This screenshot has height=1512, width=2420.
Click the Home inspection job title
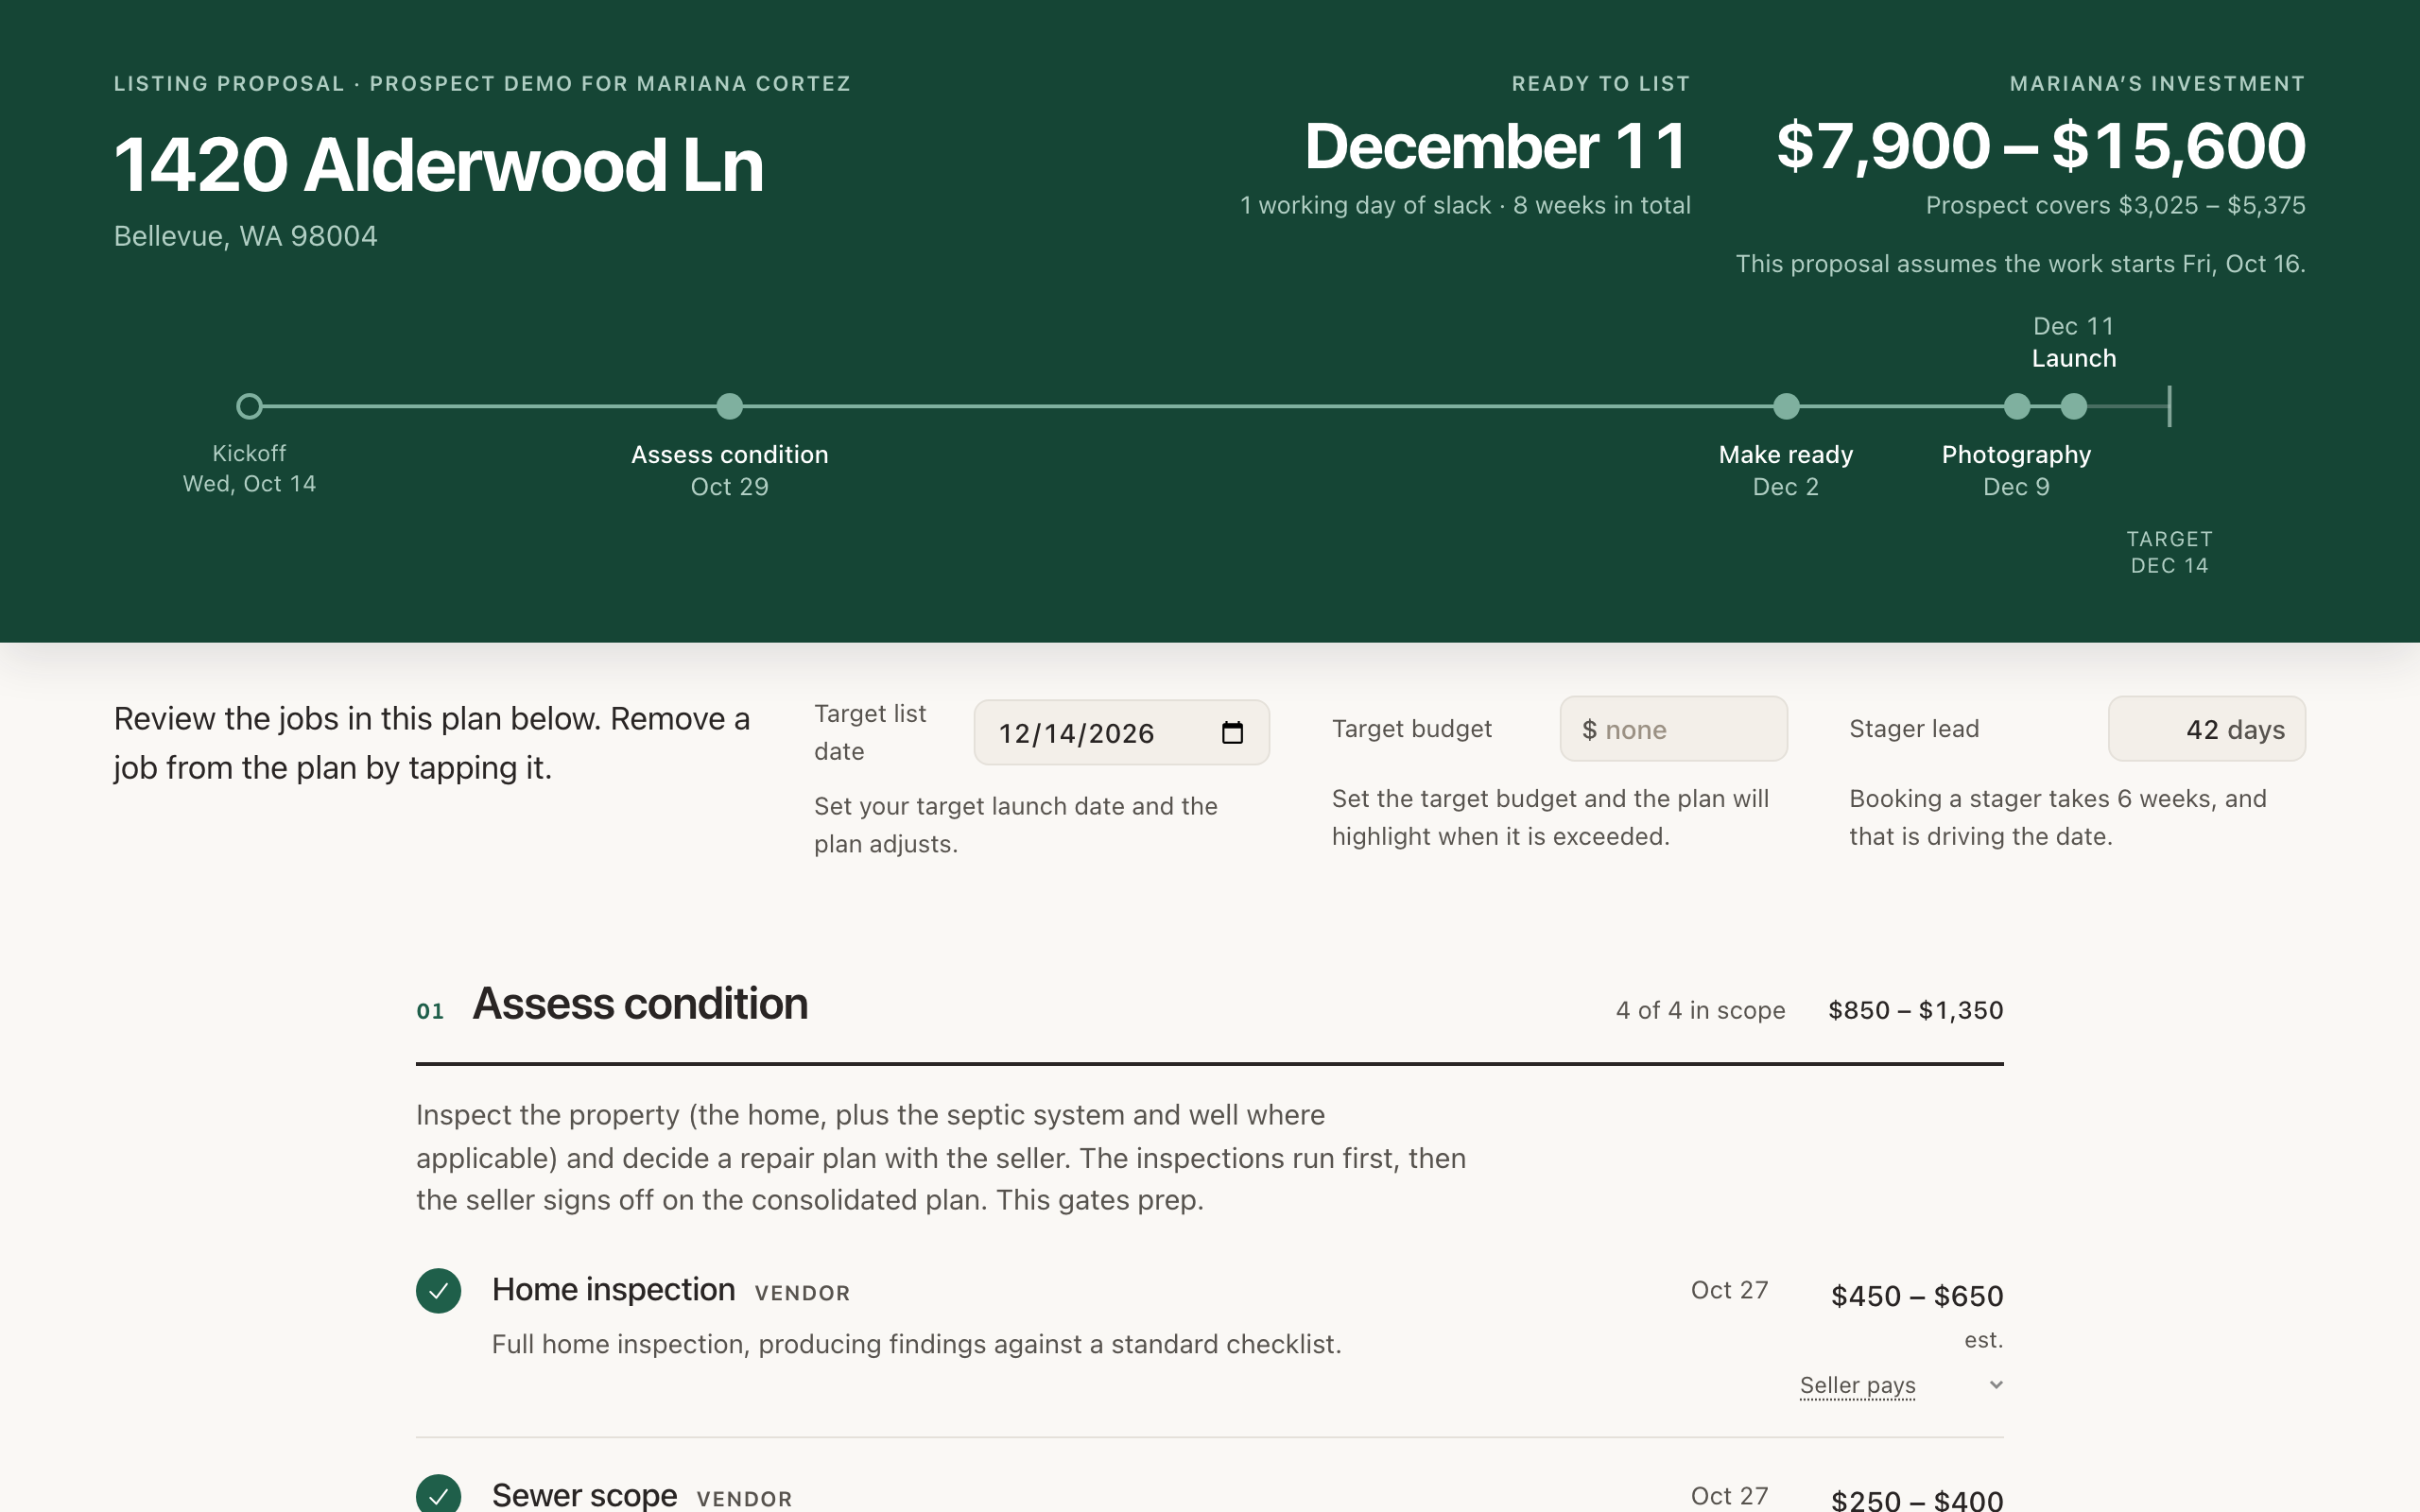pos(613,1290)
